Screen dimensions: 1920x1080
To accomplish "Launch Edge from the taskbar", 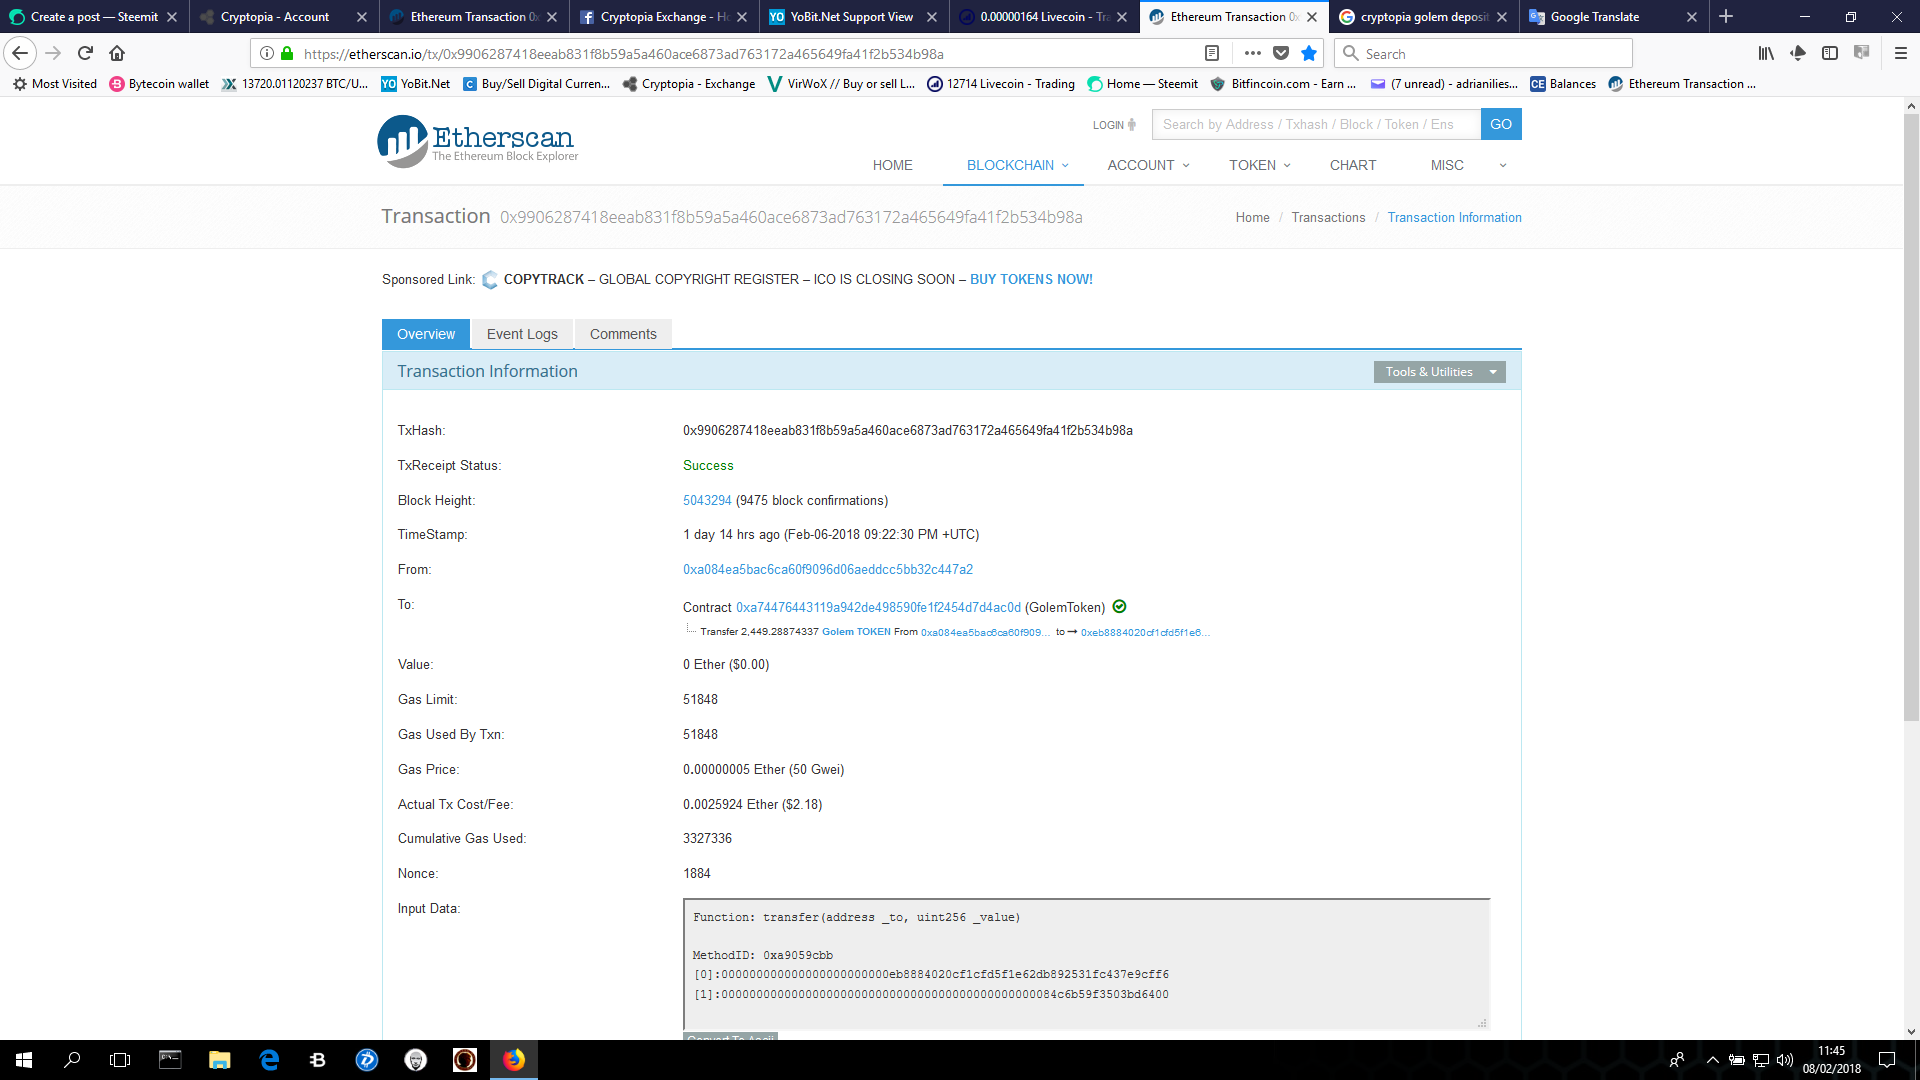I will click(x=269, y=1060).
